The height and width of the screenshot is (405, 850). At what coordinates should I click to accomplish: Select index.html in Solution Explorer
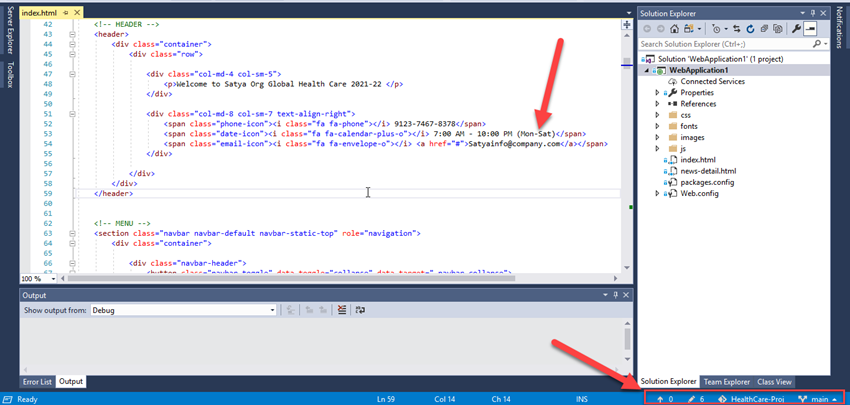click(x=698, y=159)
